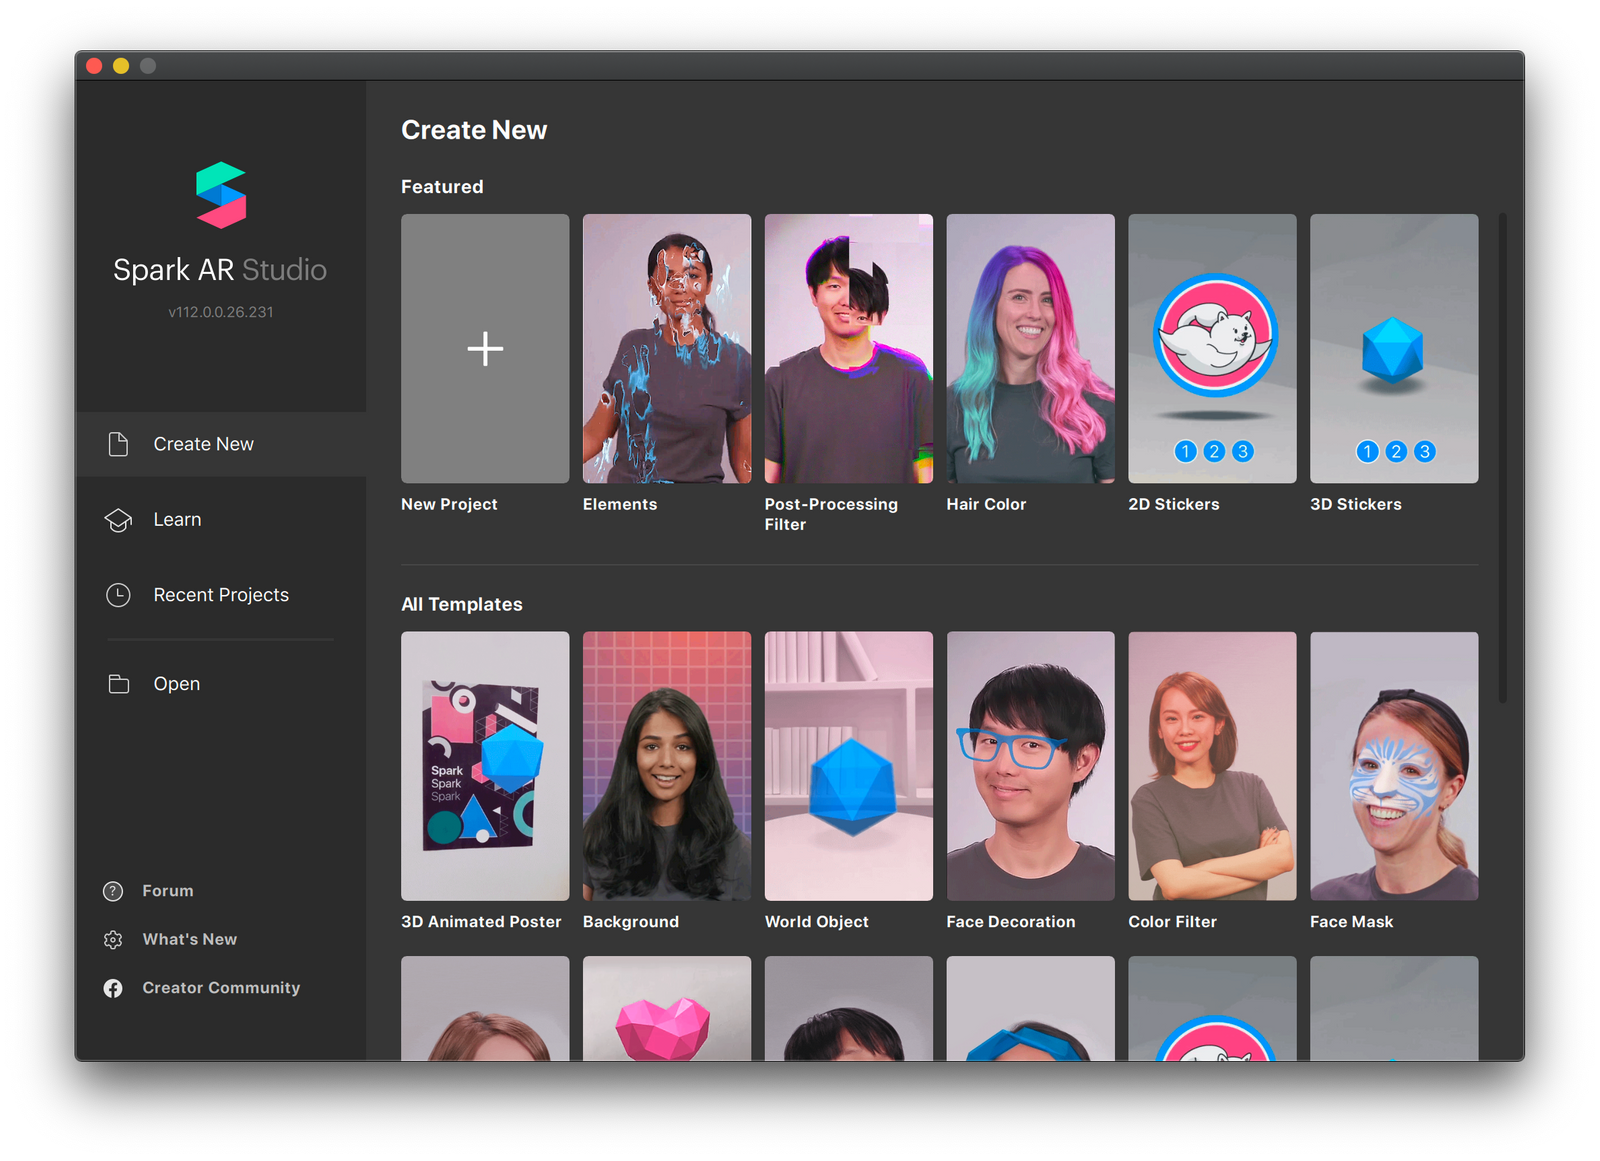Click the World Object label
The image size is (1600, 1161).
point(817,922)
